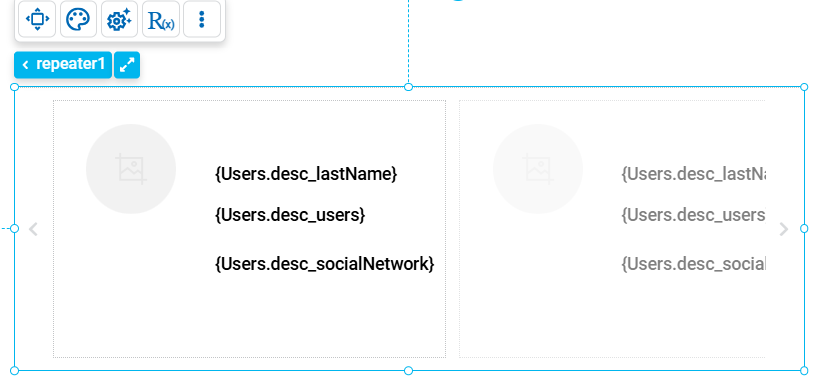Select the {Users.desc_users} text in first card
The image size is (818, 377).
(x=290, y=214)
